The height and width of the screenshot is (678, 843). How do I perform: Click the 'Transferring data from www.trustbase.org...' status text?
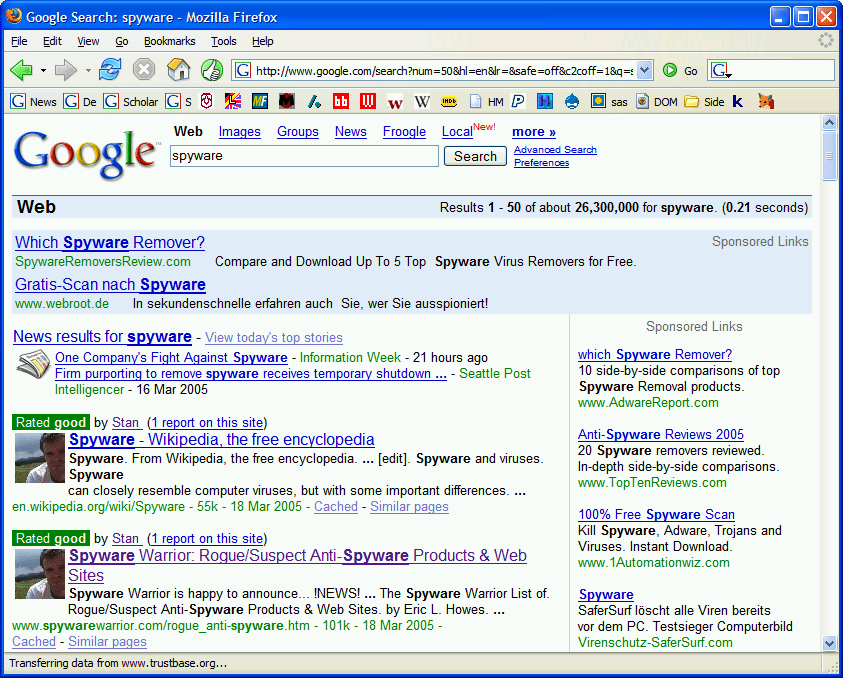click(118, 663)
